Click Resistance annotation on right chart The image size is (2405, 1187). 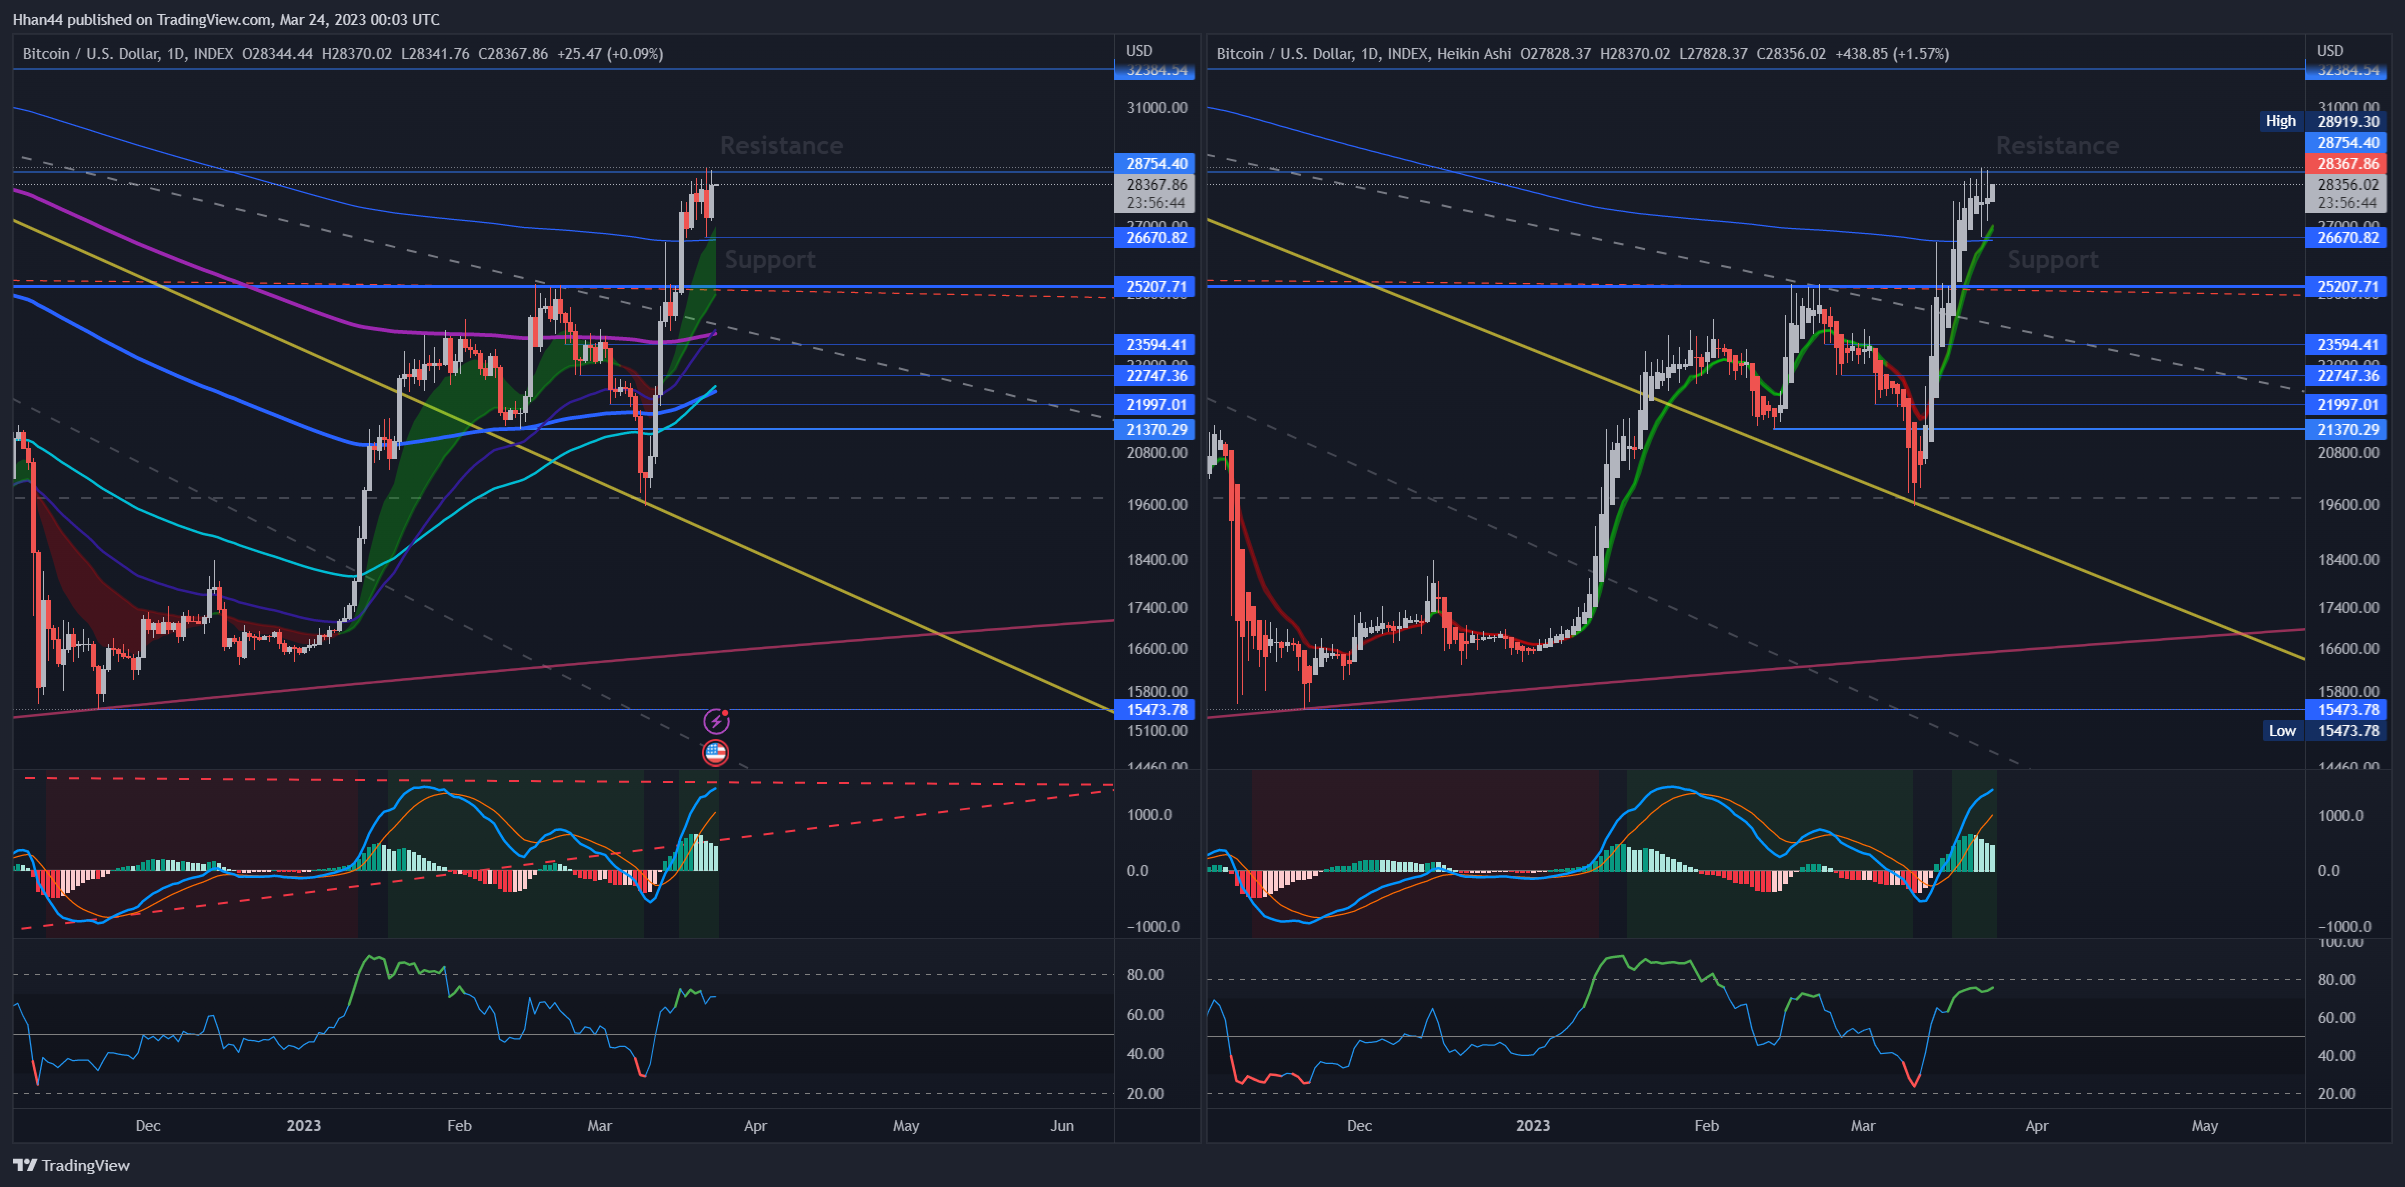pos(2057,146)
